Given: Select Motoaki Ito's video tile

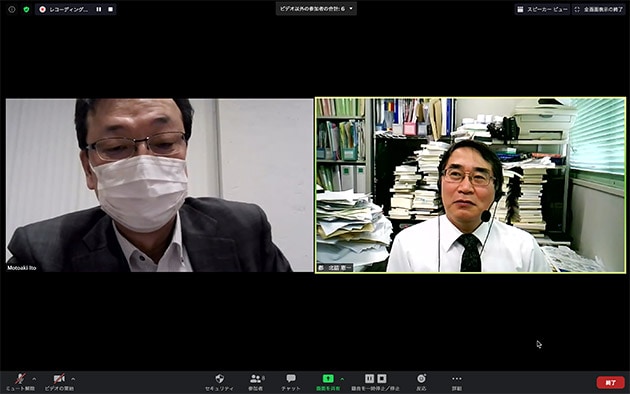Looking at the screenshot, I should 160,185.
